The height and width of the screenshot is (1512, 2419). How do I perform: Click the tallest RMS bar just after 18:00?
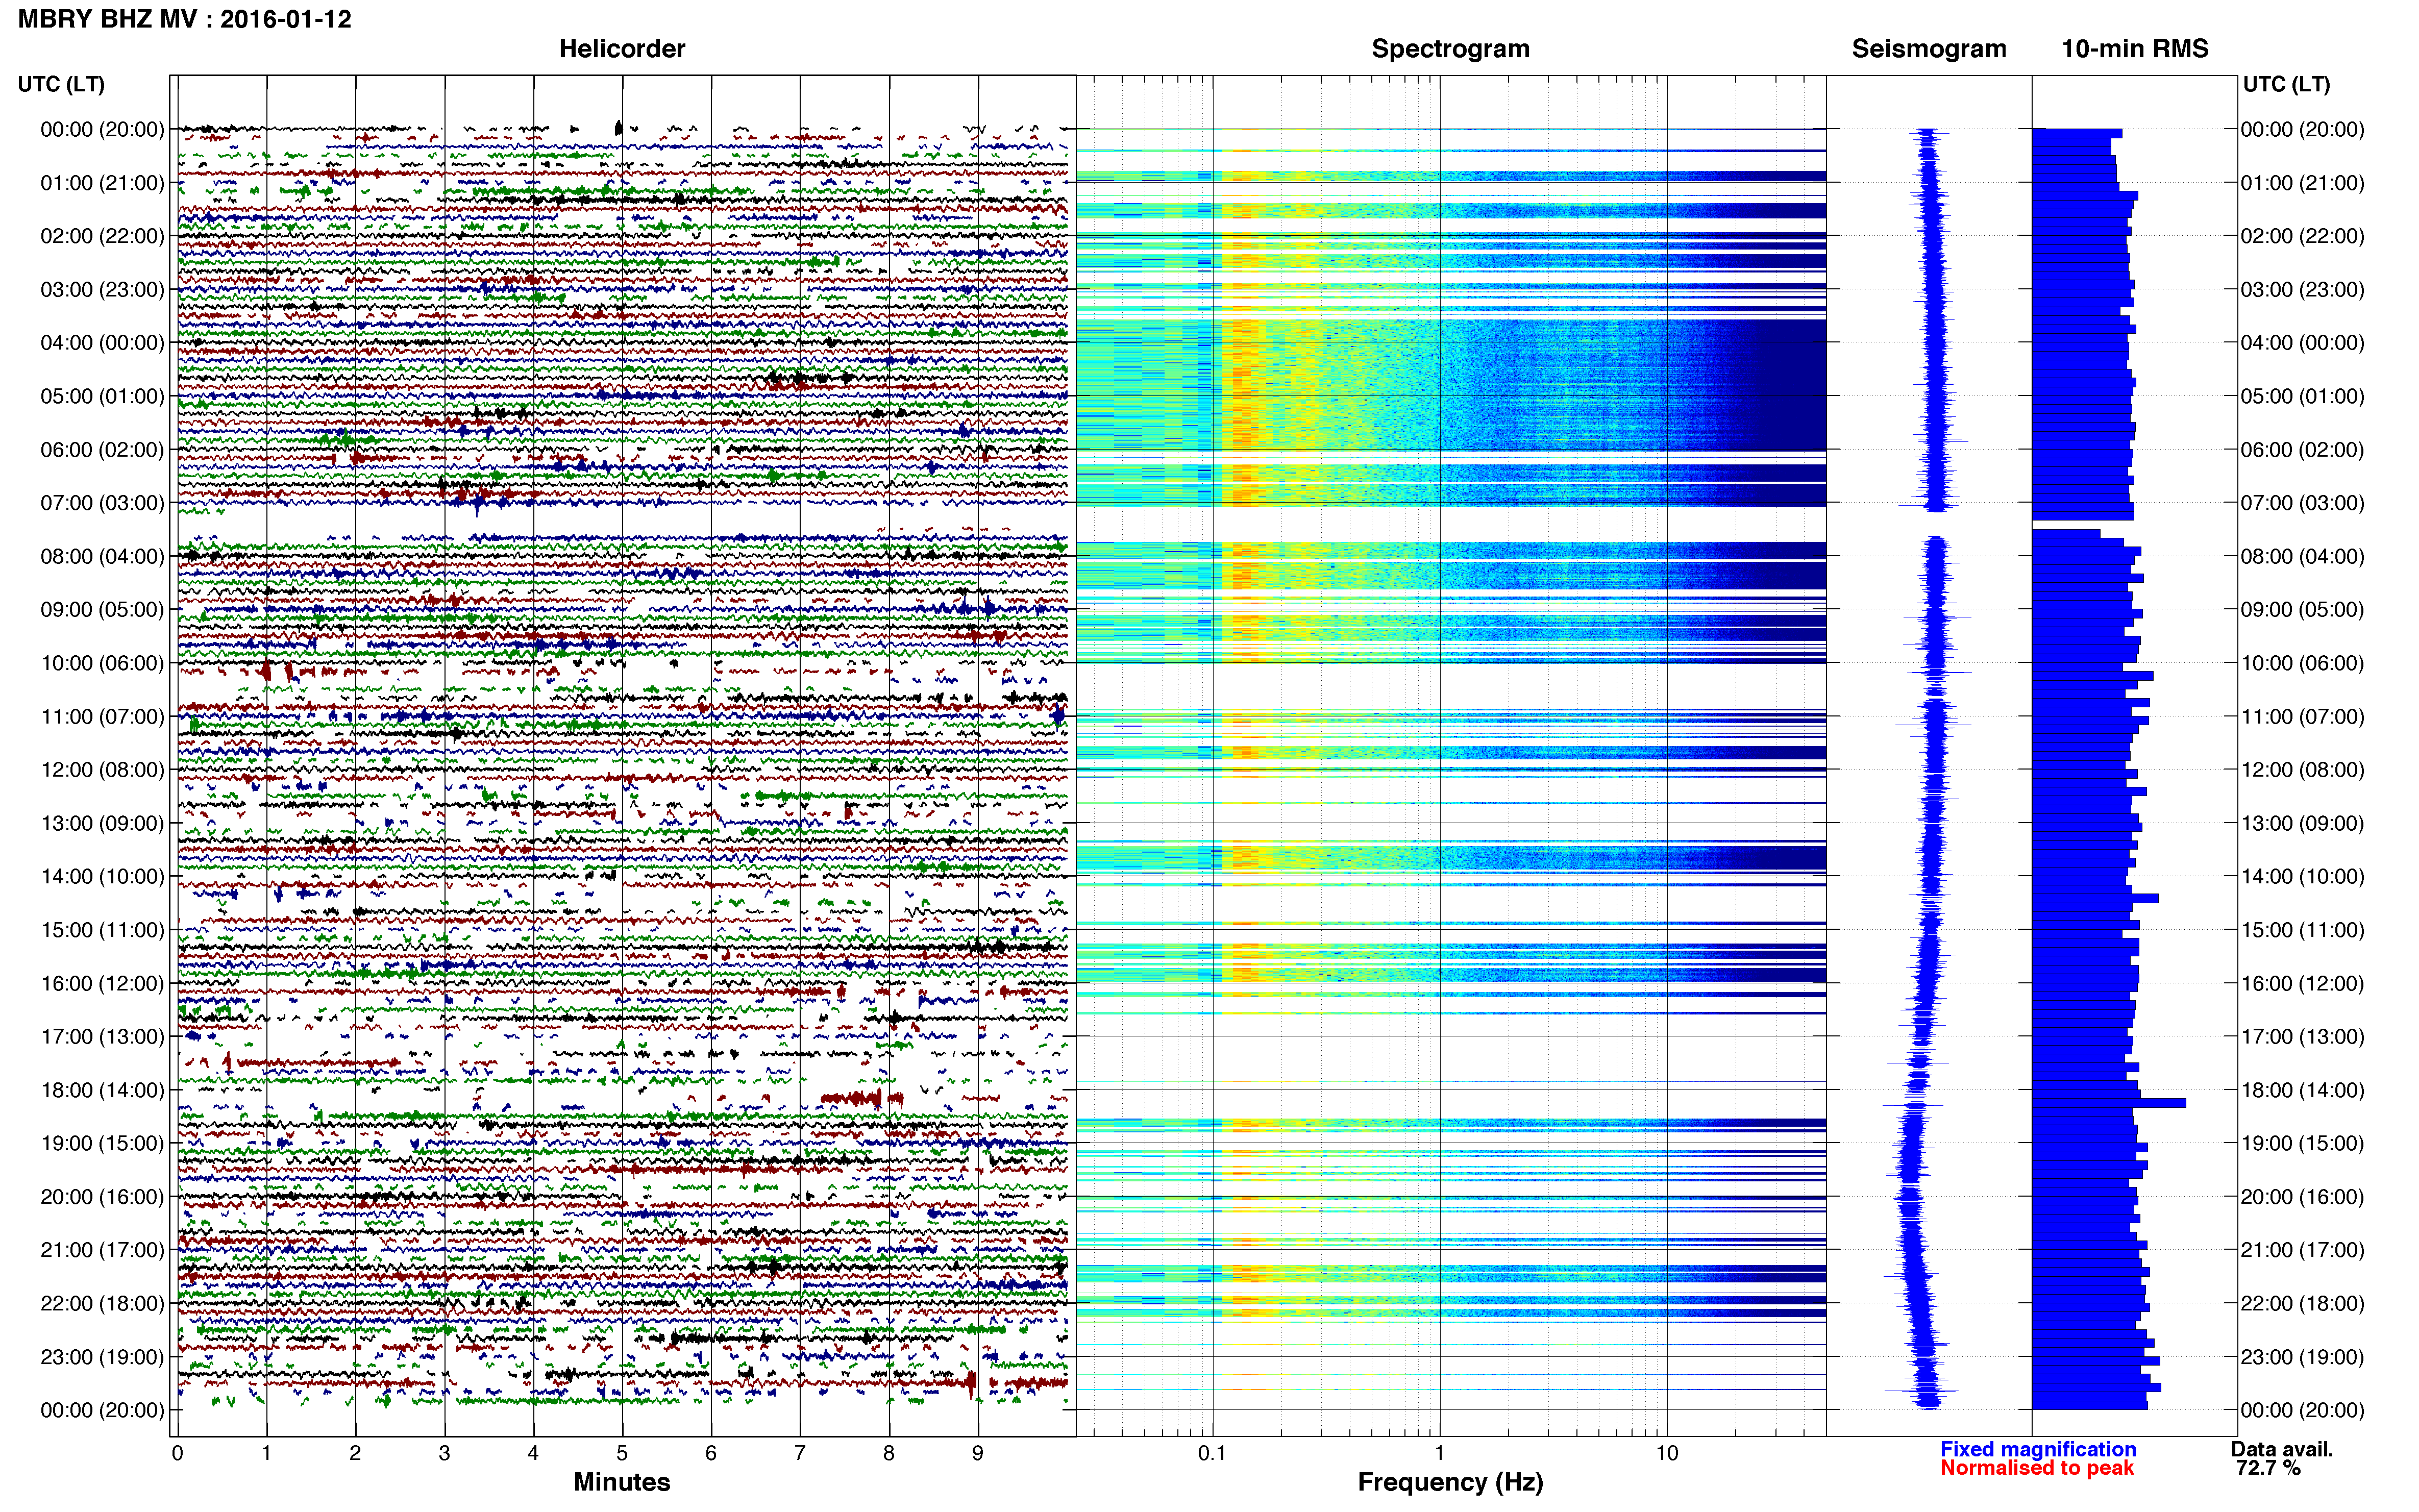coord(2109,1103)
